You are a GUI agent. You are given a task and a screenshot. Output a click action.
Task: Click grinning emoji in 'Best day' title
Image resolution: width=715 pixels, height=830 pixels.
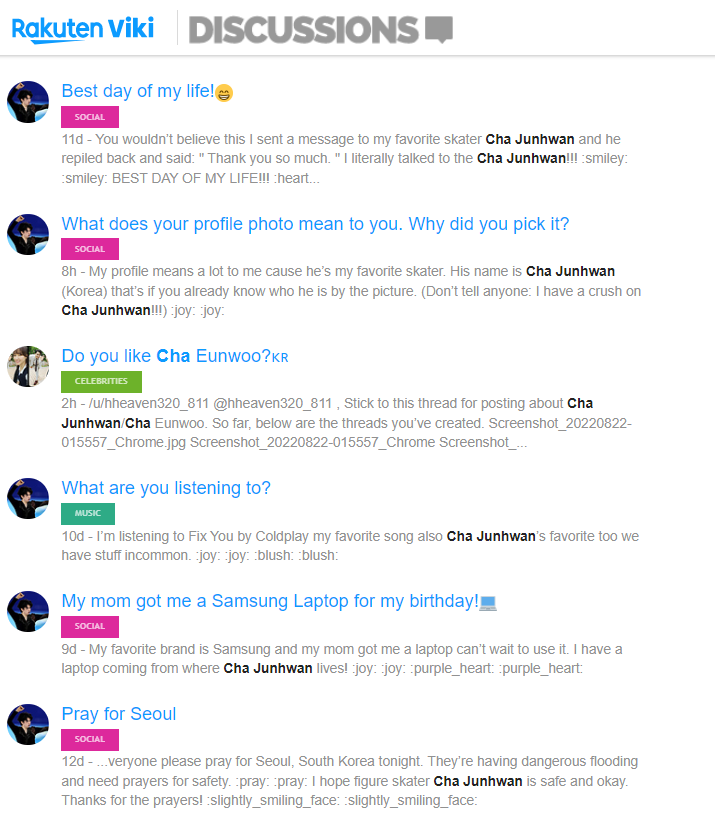click(224, 93)
